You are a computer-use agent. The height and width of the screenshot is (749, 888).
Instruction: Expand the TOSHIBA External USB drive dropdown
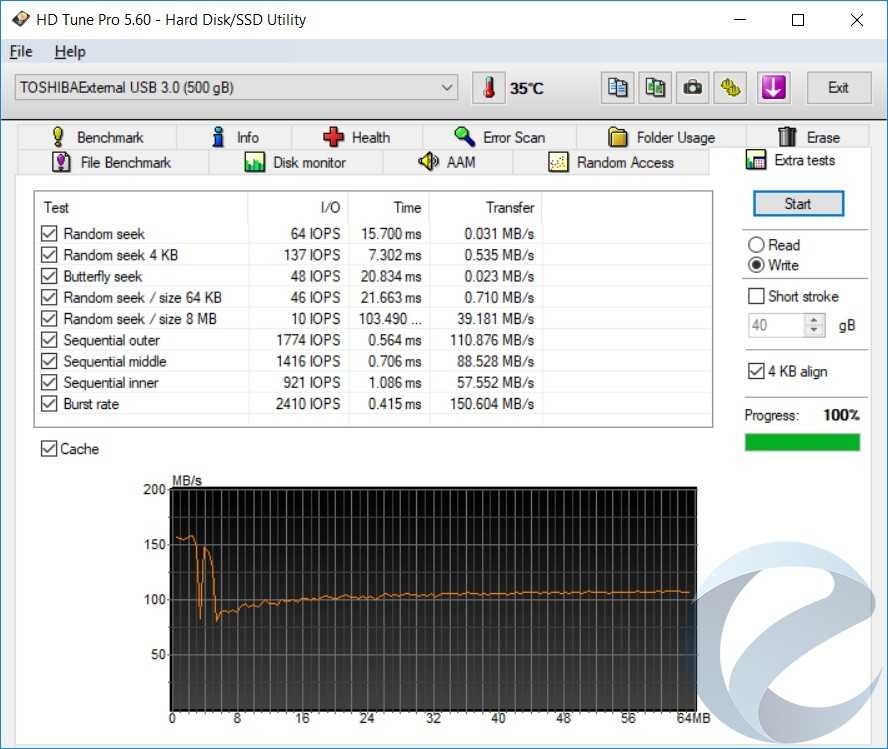[x=447, y=88]
